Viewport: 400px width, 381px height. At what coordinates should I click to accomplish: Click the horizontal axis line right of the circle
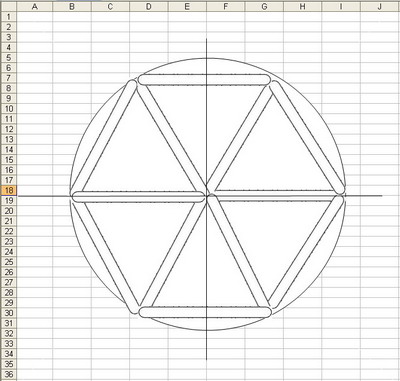364,196
